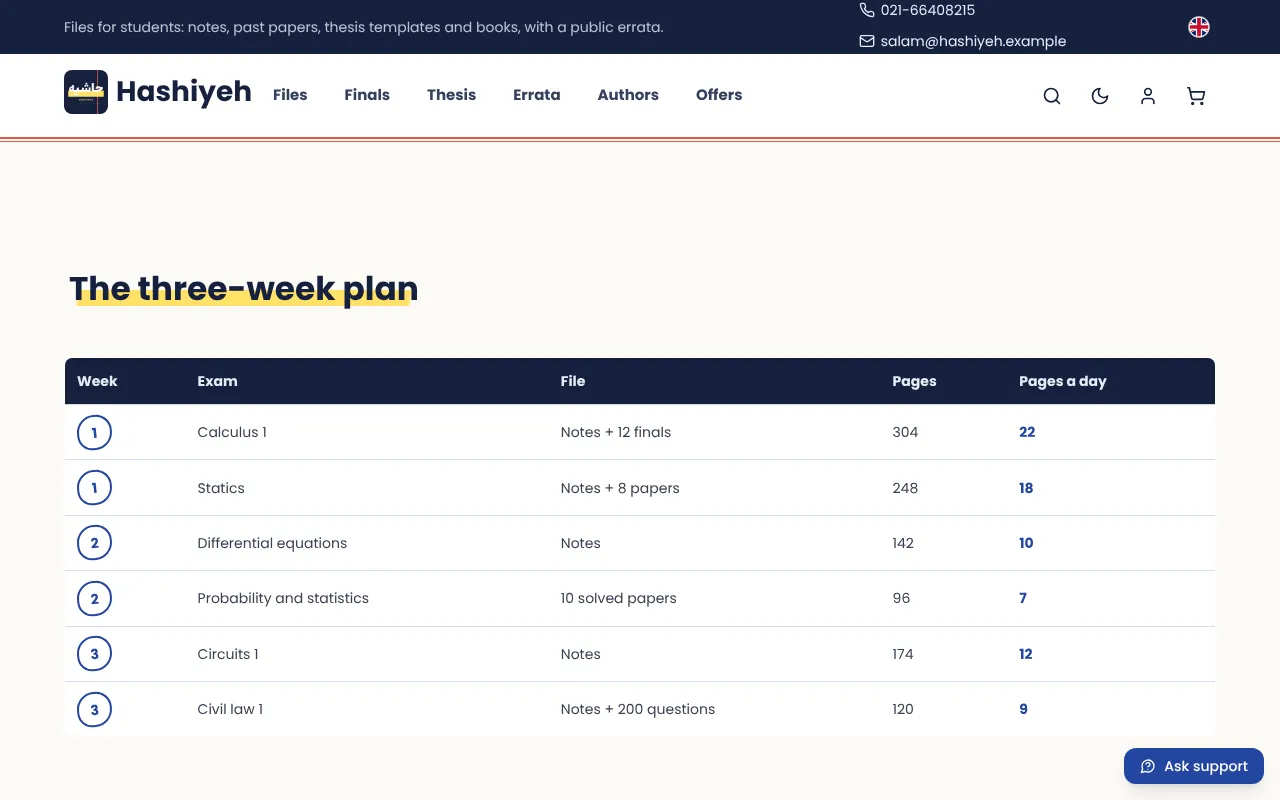Click the Ask support button
Viewport: 1280px width, 800px height.
click(1194, 766)
